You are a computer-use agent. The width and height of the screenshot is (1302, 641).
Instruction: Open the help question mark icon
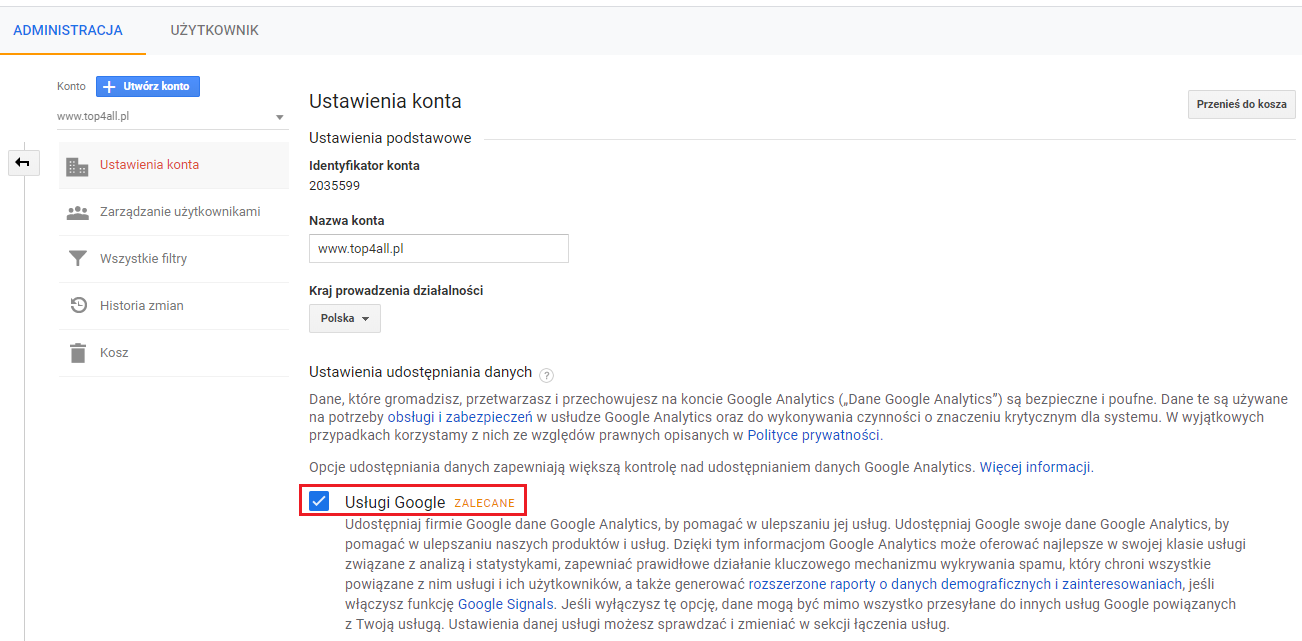click(546, 375)
